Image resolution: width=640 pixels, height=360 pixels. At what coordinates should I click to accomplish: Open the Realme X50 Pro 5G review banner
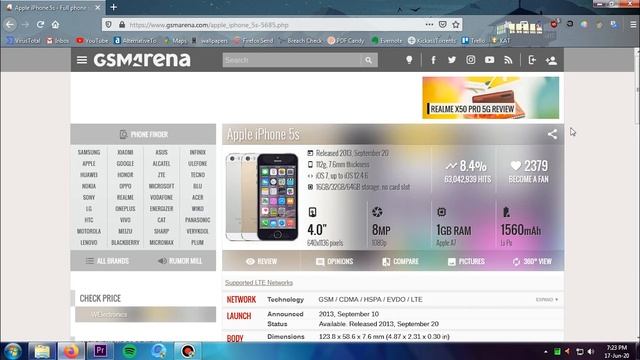click(x=491, y=98)
